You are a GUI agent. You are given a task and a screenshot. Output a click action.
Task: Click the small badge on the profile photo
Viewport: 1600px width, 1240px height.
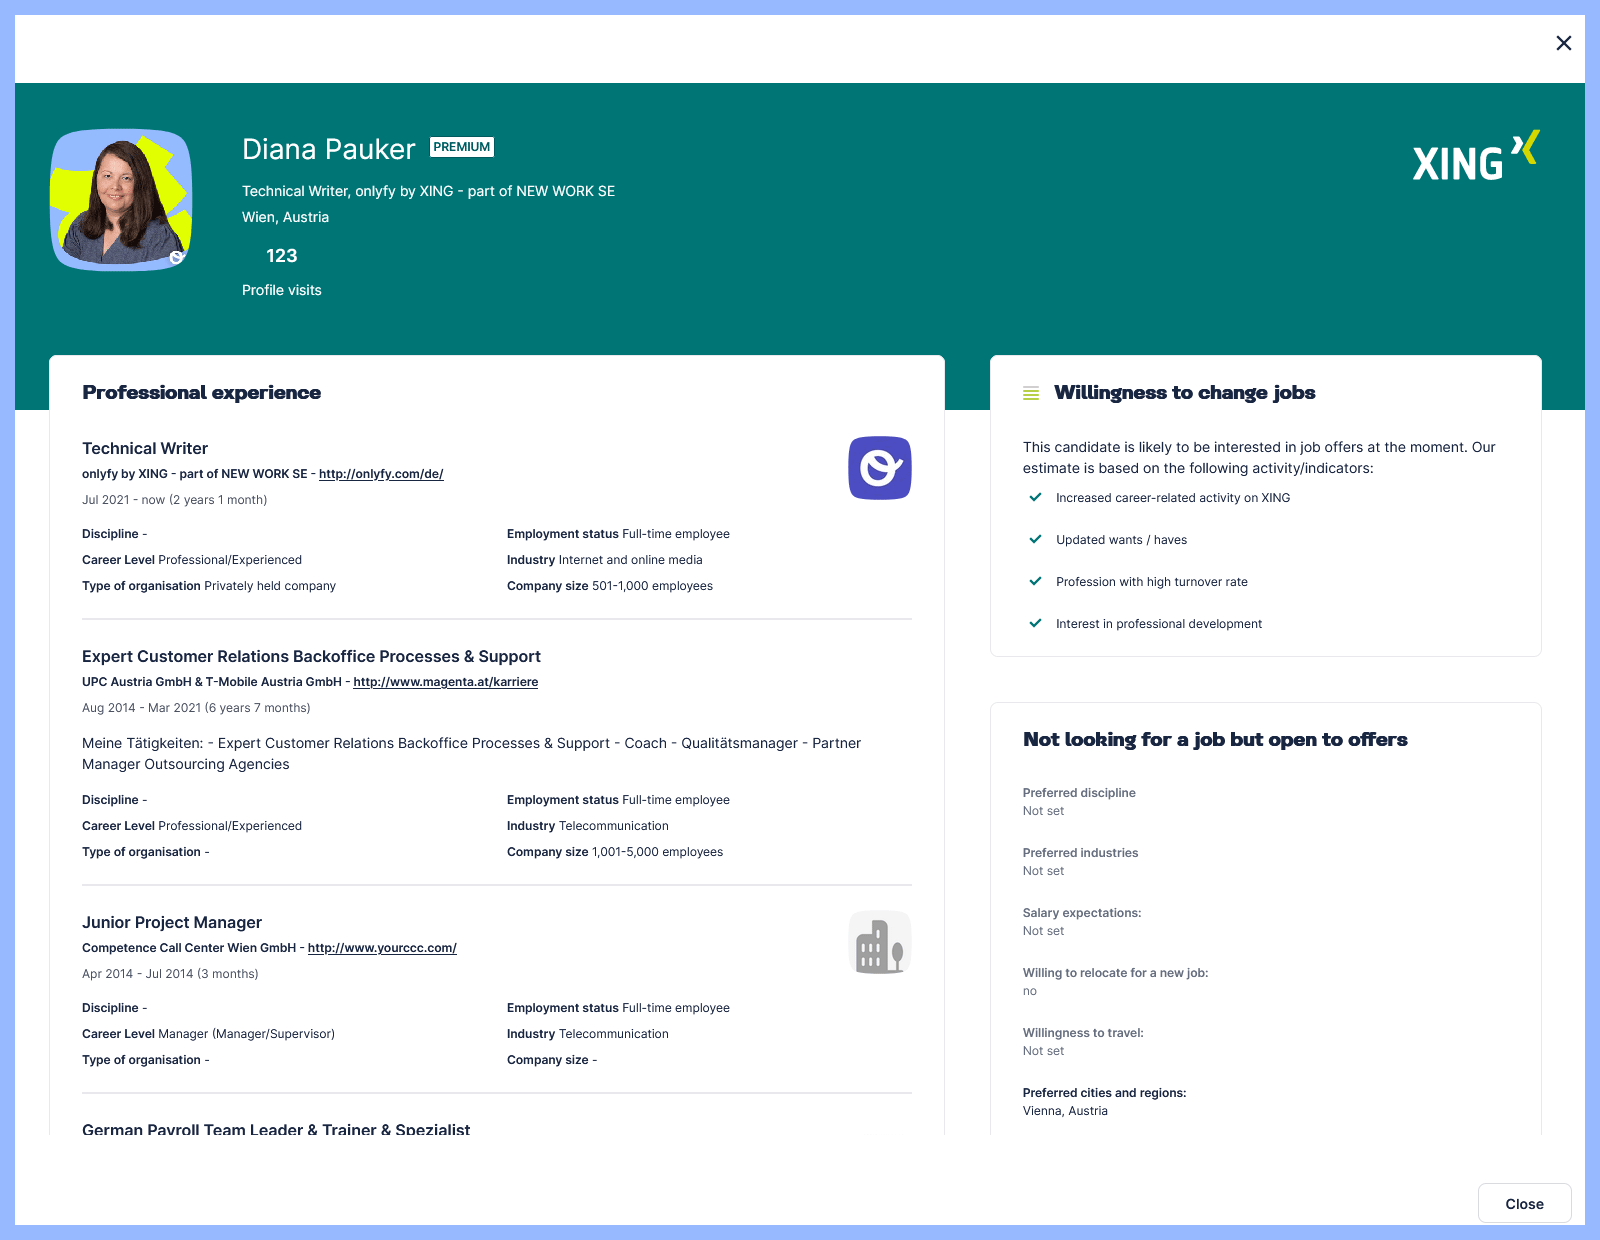(177, 258)
